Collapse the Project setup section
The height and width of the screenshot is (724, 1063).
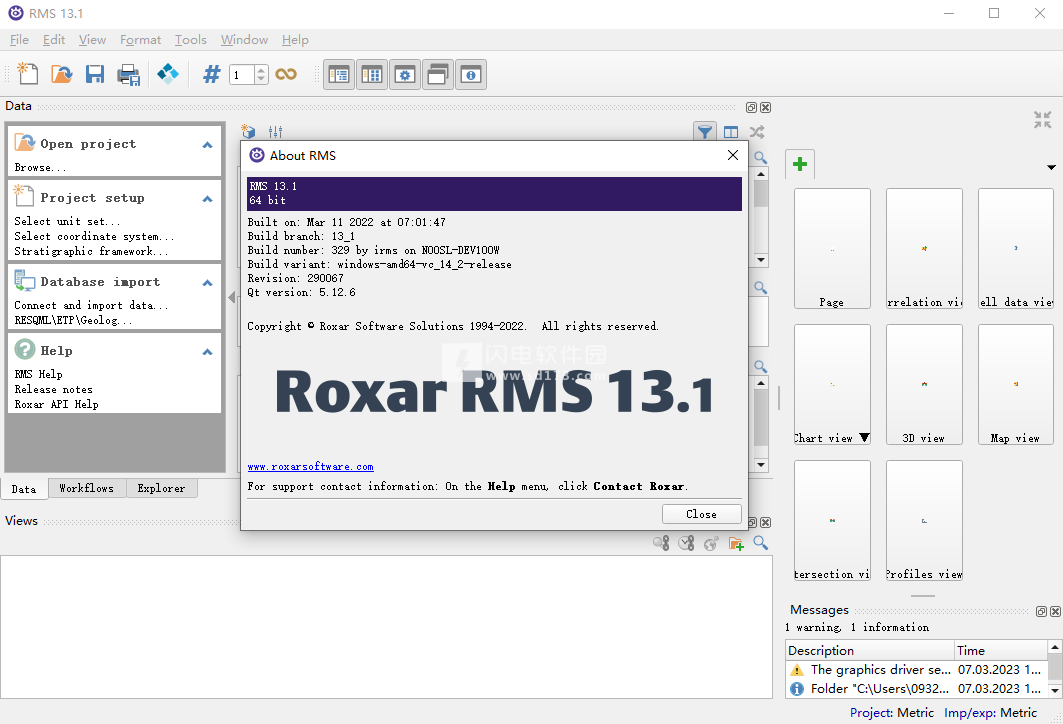207,199
